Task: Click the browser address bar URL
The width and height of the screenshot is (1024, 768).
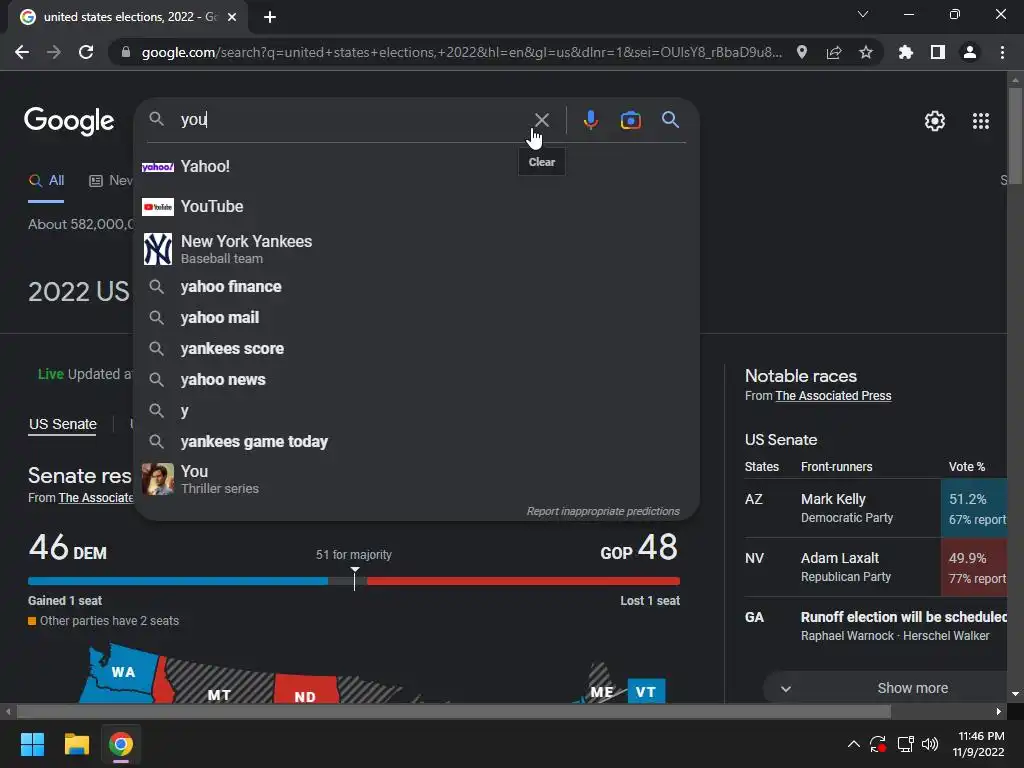Action: point(461,52)
